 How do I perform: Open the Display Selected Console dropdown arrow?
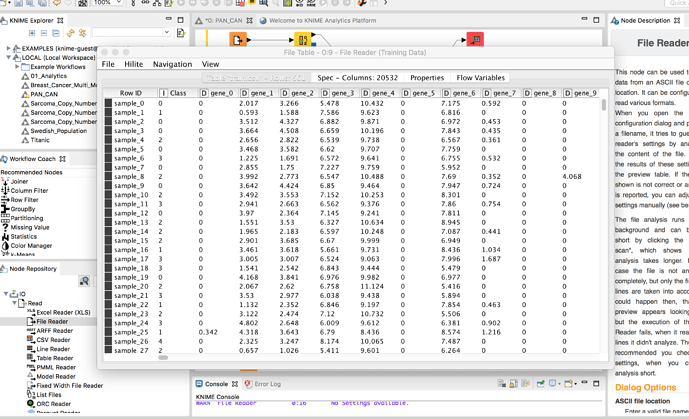[559, 384]
